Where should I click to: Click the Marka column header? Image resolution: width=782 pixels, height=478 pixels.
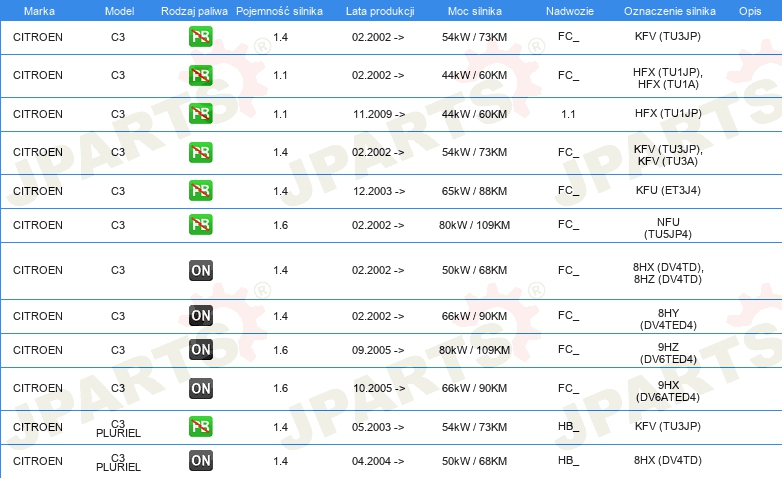click(39, 11)
